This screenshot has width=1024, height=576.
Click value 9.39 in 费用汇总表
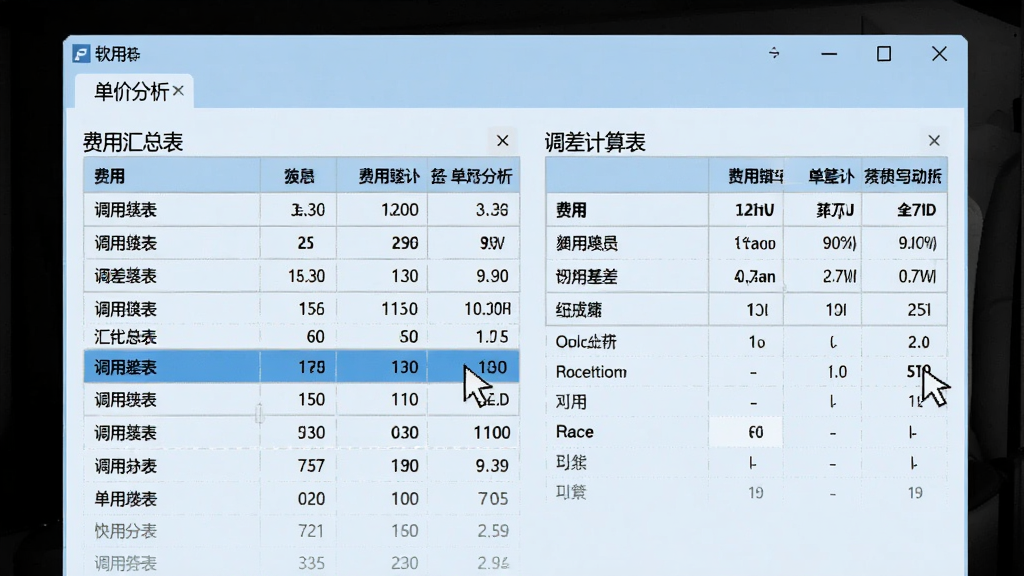[x=492, y=466]
